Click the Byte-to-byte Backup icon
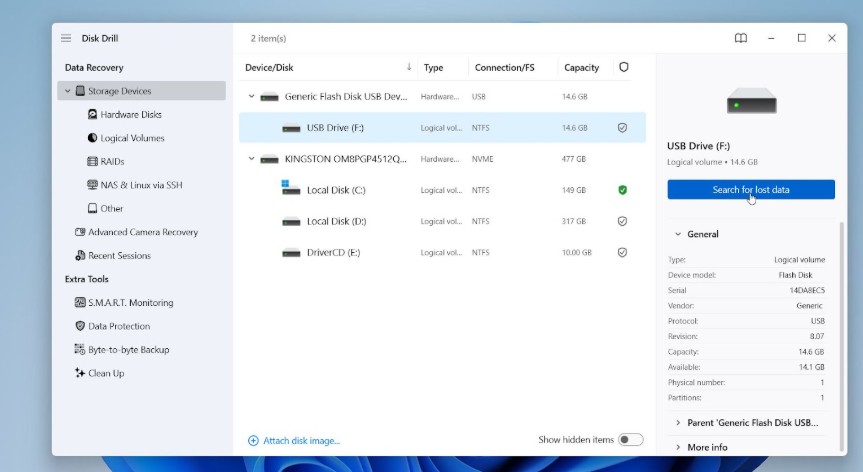Screen dimensions: 863x472 point(80,349)
